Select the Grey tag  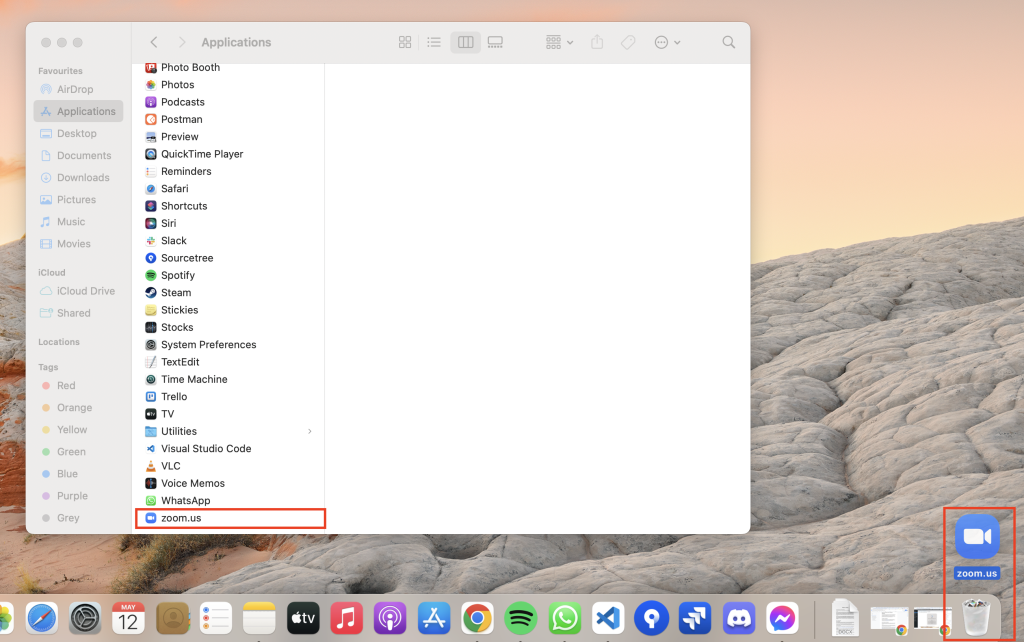point(78,518)
